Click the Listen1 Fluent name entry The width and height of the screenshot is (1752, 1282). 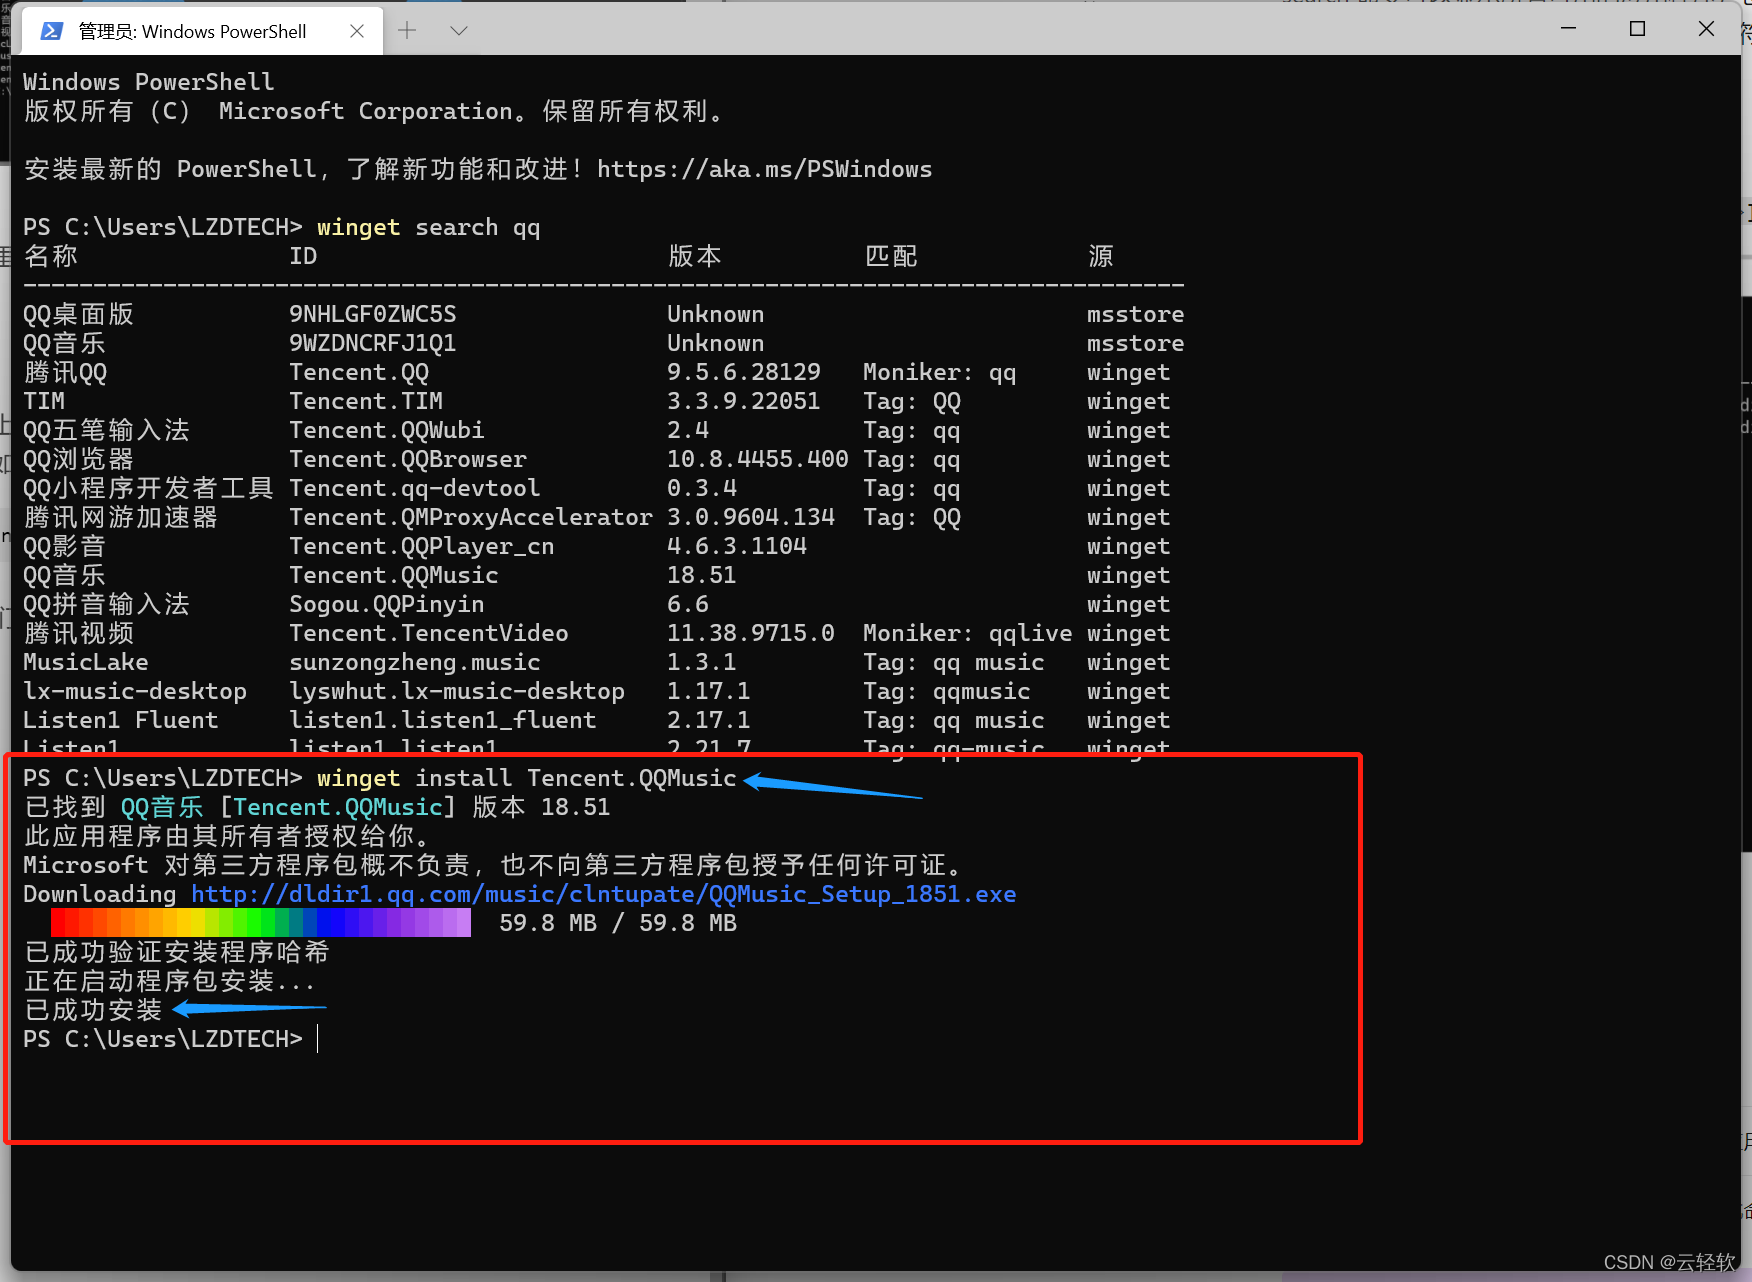(121, 721)
